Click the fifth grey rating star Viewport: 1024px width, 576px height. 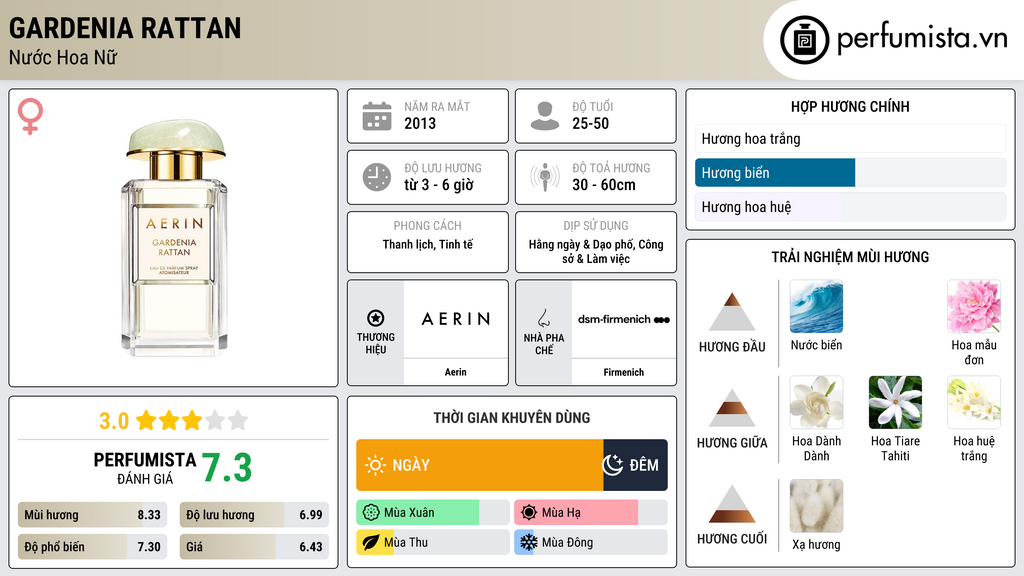pyautogui.click(x=238, y=420)
